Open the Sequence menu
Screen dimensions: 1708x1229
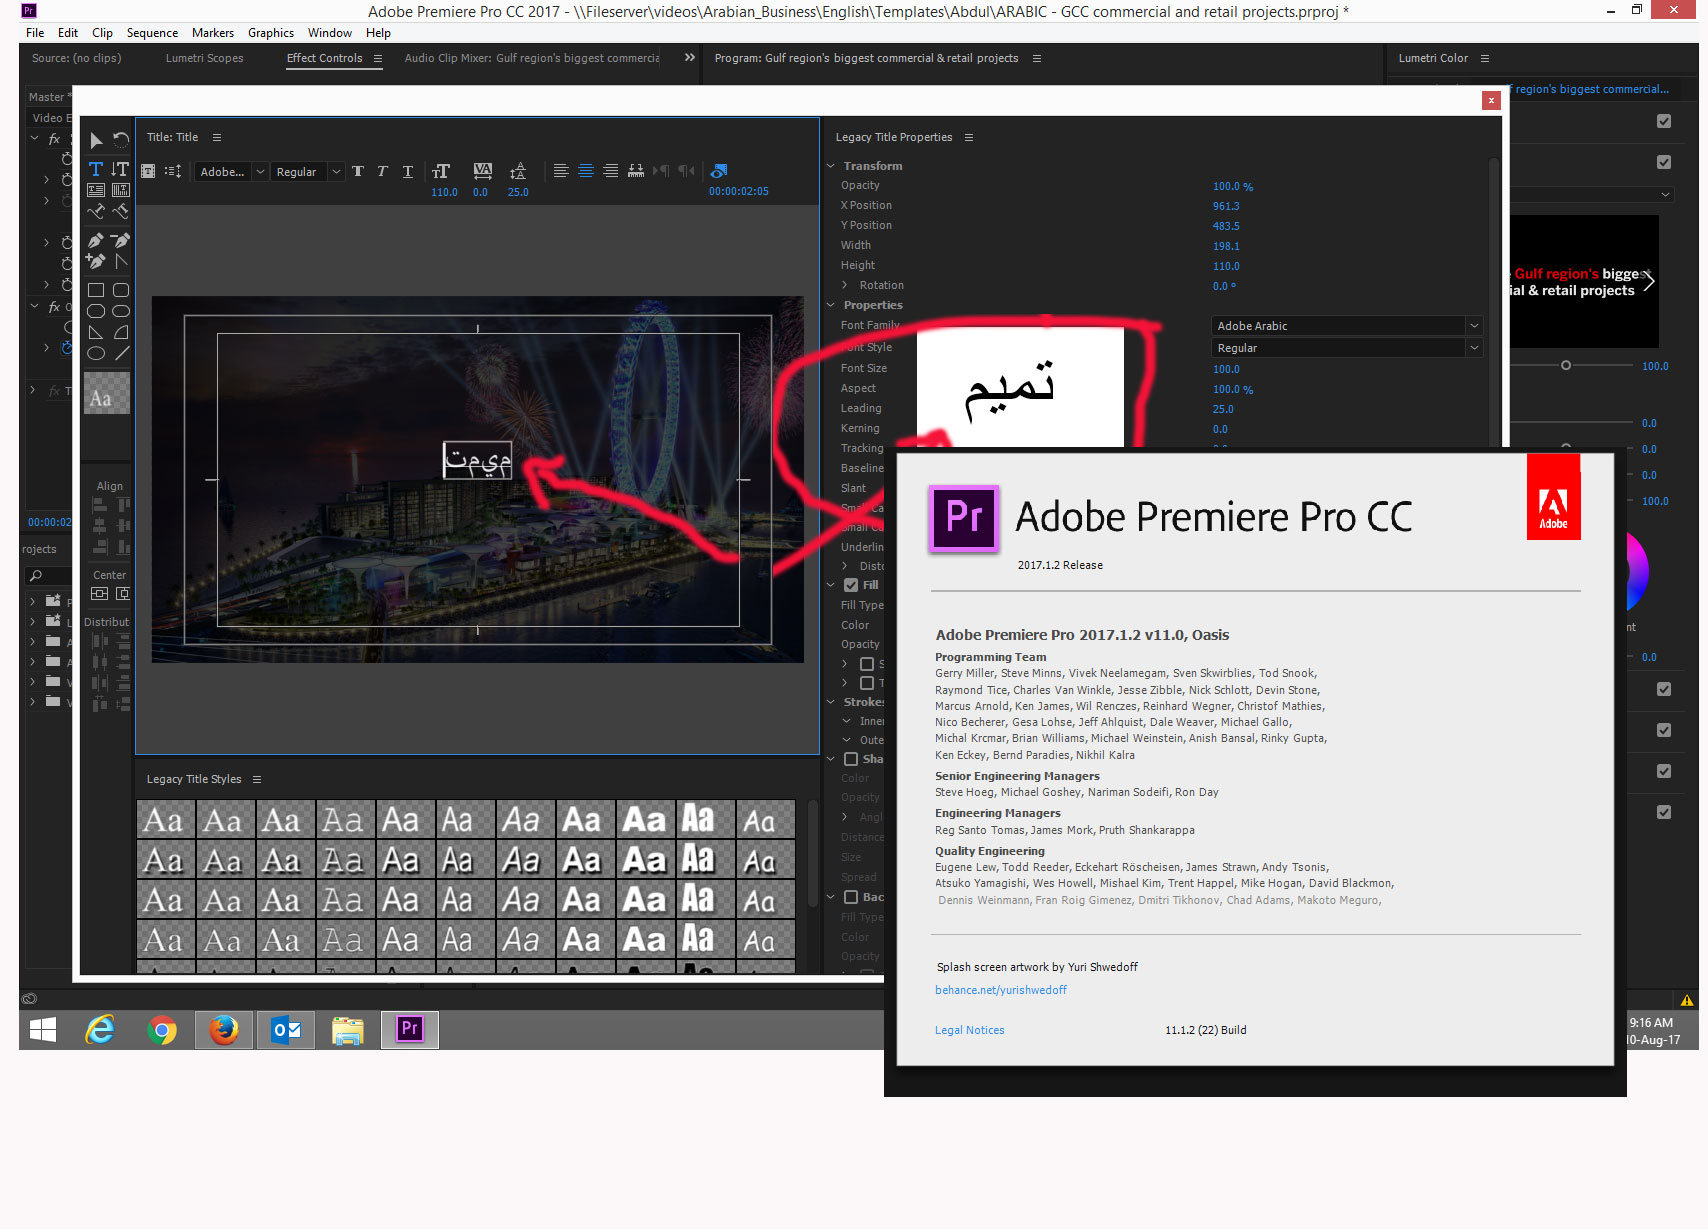tap(152, 33)
